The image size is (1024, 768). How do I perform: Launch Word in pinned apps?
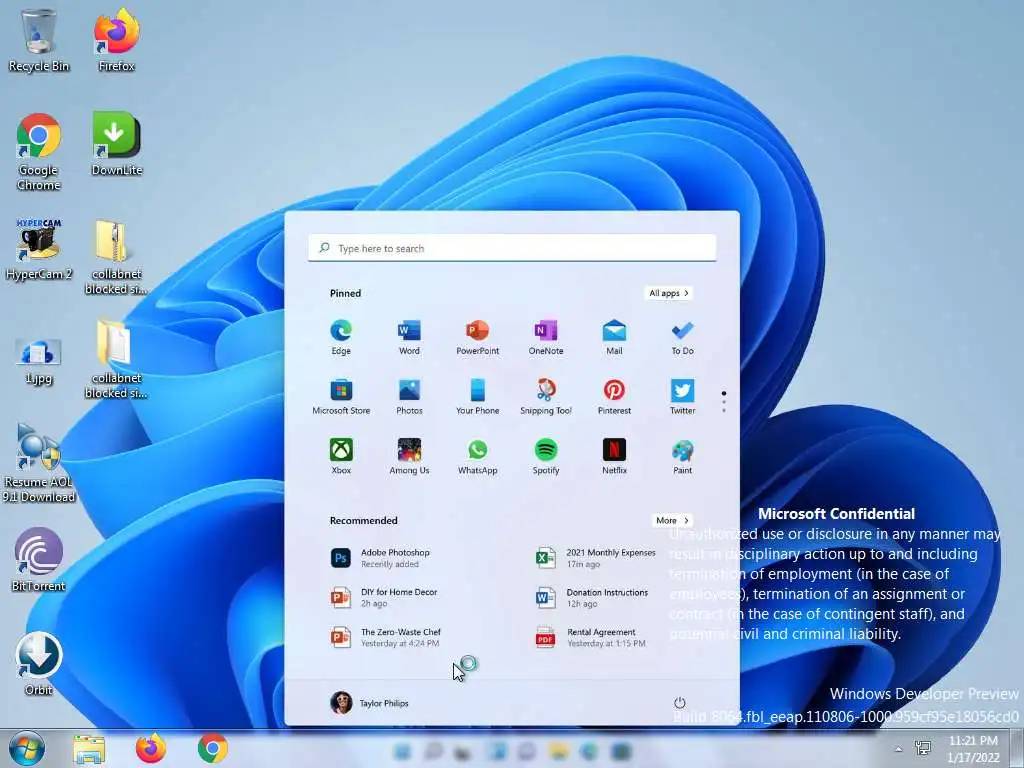[x=409, y=337]
